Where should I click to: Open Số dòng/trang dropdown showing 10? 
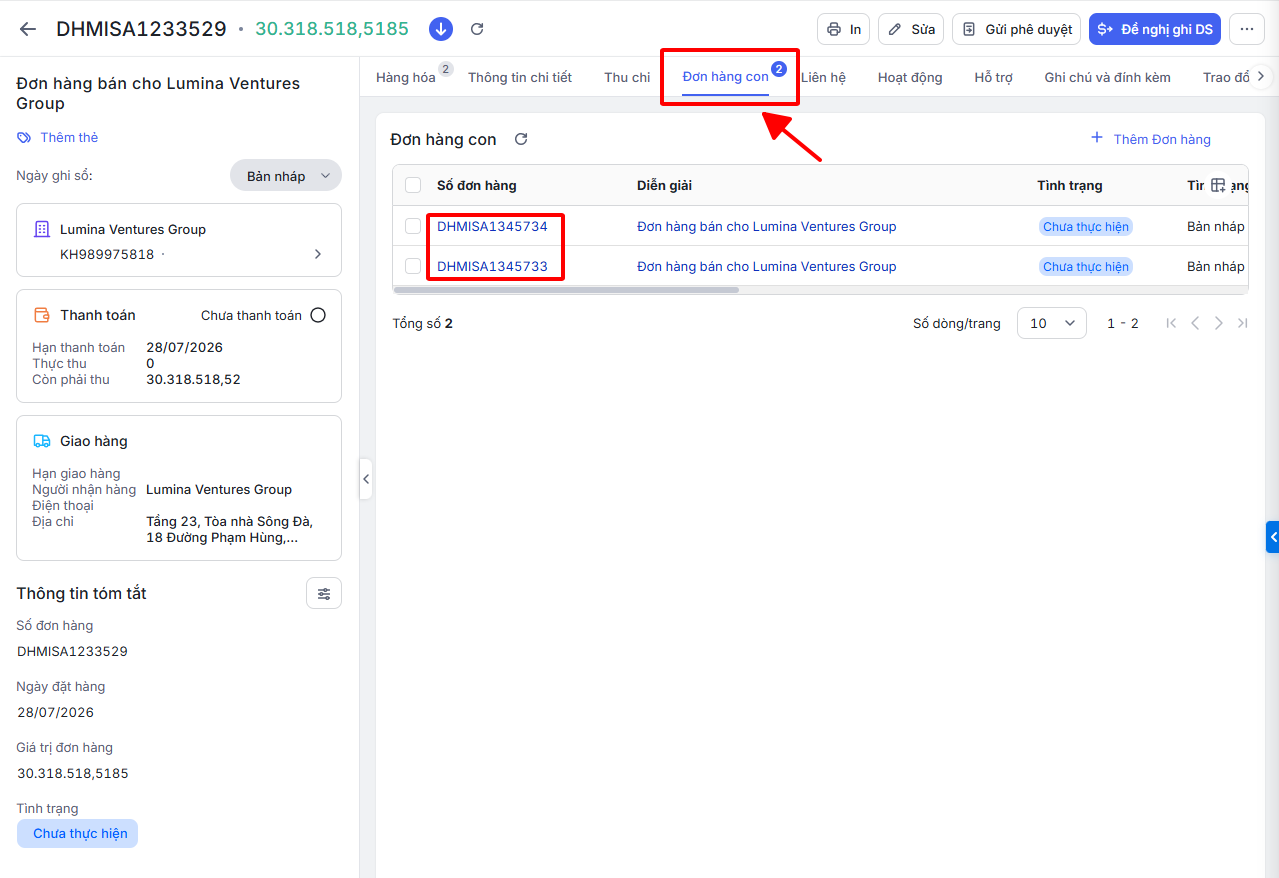[1052, 323]
